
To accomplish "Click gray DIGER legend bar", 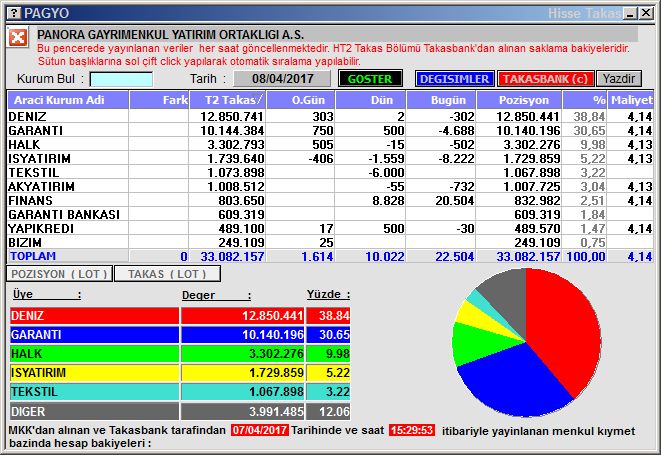I will pyautogui.click(x=94, y=411).
